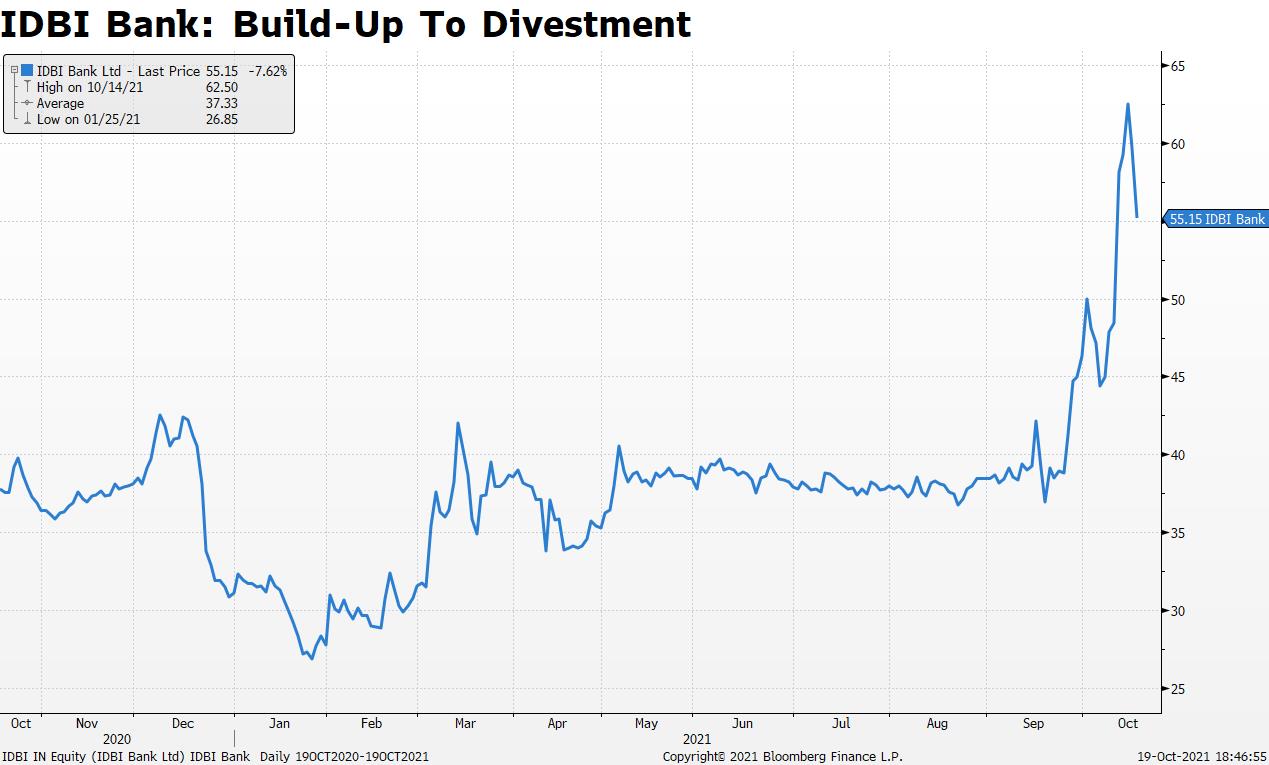The width and height of the screenshot is (1269, 765).
Task: Click the 'Jan' label on time axis
Action: pyautogui.click(x=280, y=723)
